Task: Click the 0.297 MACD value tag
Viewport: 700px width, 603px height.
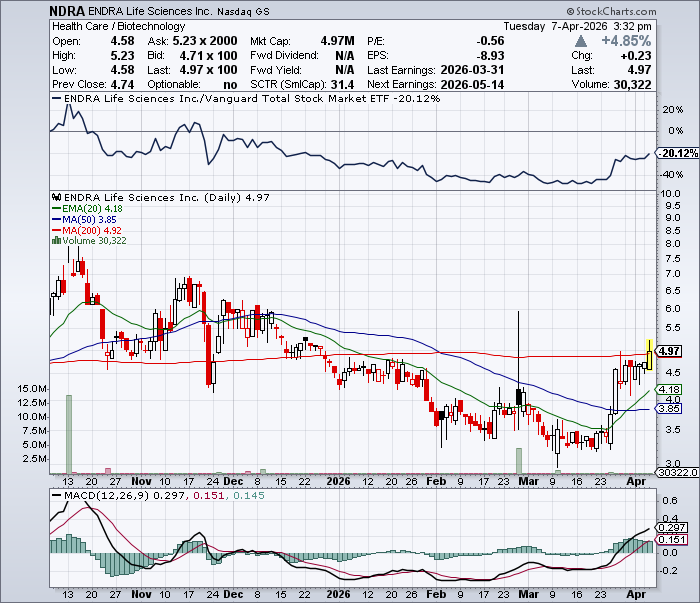Action: 672,528
